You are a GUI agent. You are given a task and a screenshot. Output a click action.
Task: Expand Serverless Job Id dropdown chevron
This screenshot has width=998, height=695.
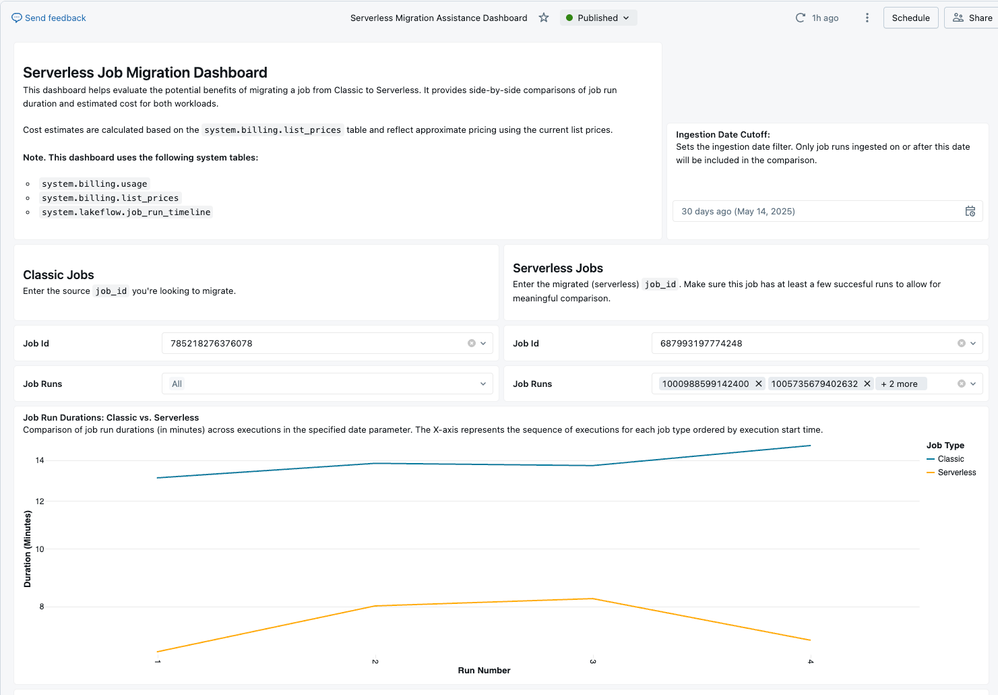pyautogui.click(x=973, y=343)
